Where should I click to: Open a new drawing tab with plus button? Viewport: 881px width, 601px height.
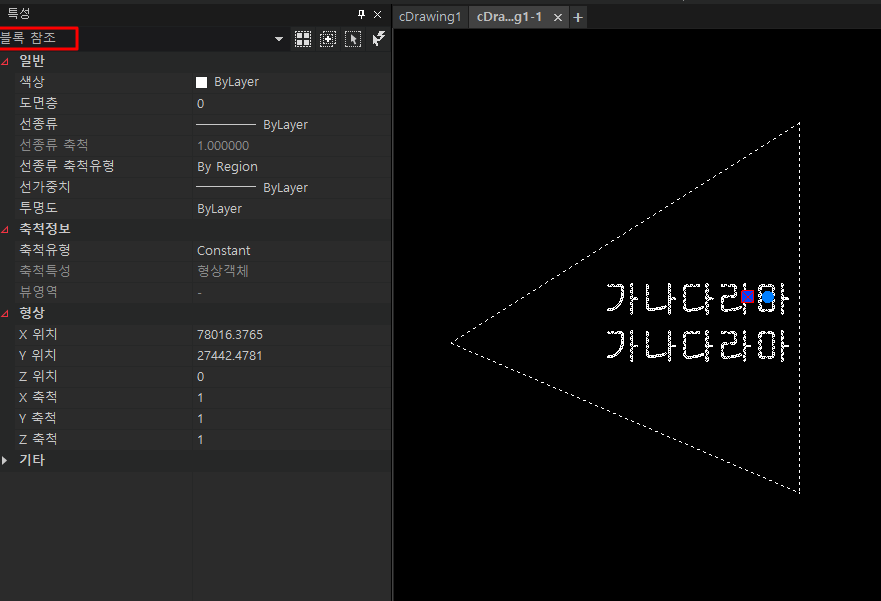(x=578, y=17)
